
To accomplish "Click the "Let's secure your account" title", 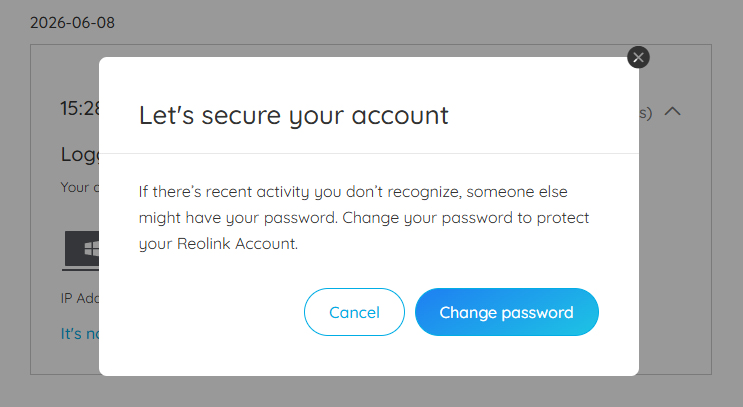I will [293, 116].
